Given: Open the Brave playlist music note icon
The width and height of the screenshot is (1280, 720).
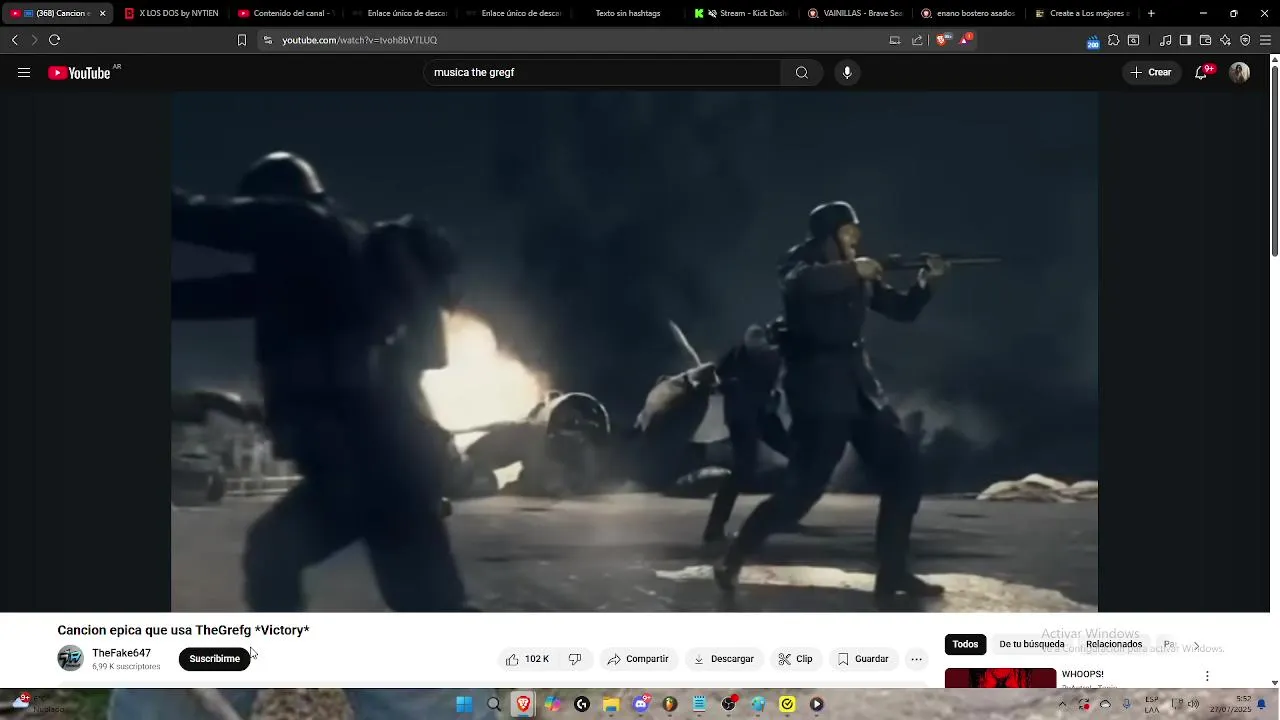Looking at the screenshot, I should (1165, 40).
